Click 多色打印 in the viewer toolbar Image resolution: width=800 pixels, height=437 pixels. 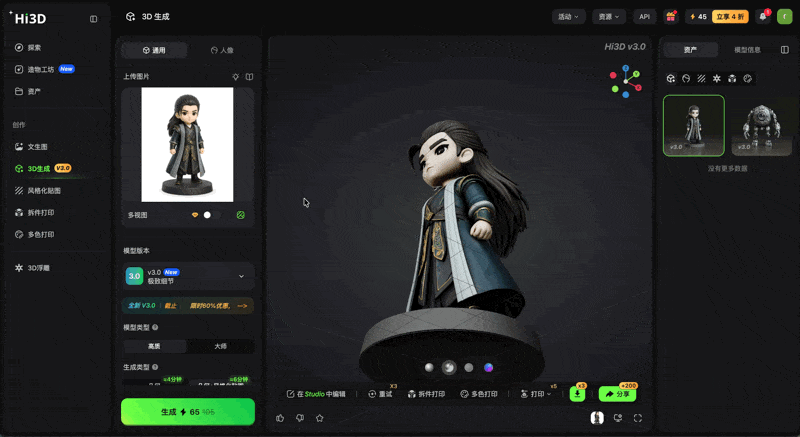pyautogui.click(x=479, y=394)
